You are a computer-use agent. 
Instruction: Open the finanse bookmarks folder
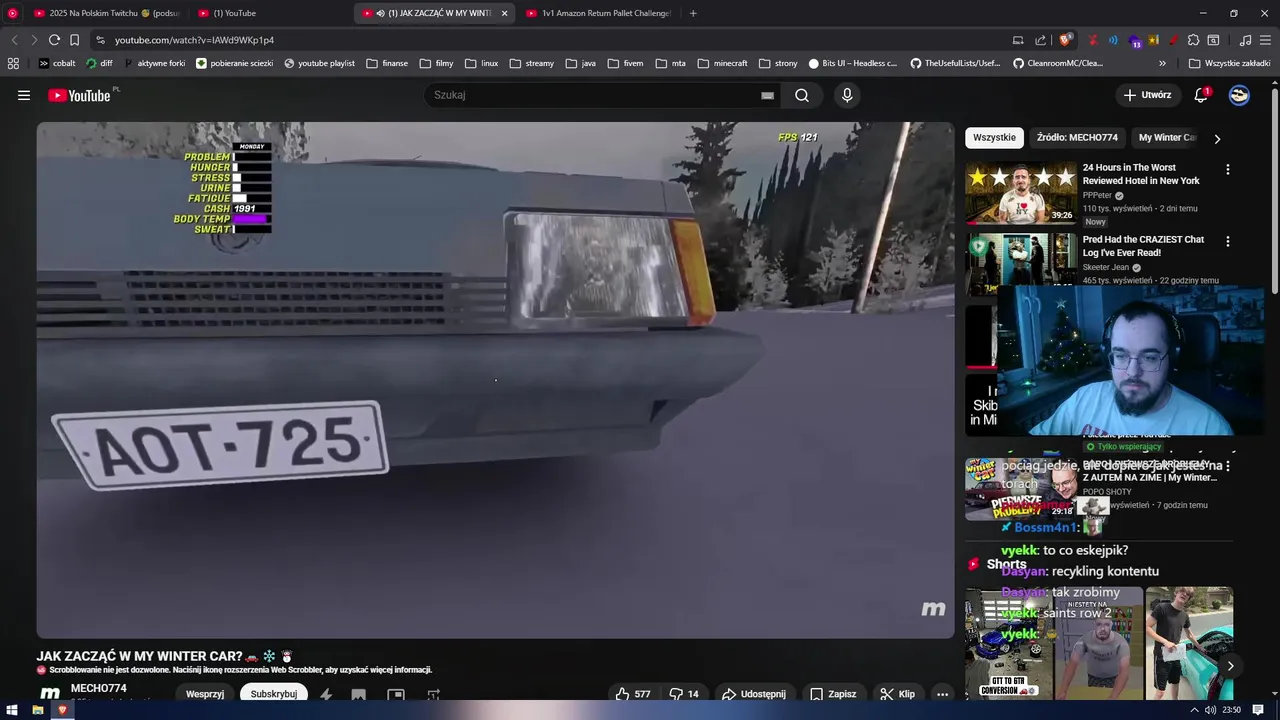(387, 63)
